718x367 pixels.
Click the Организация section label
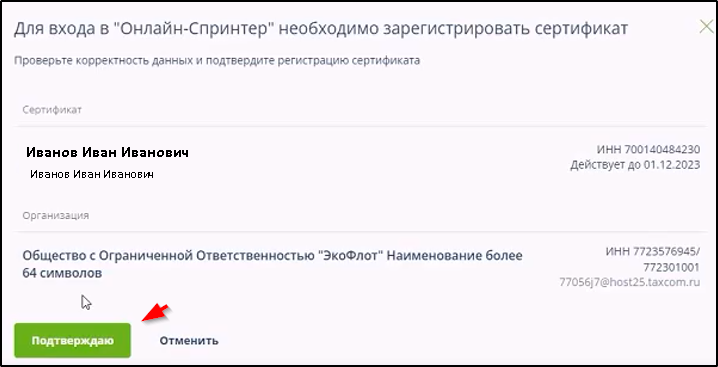click(x=56, y=215)
